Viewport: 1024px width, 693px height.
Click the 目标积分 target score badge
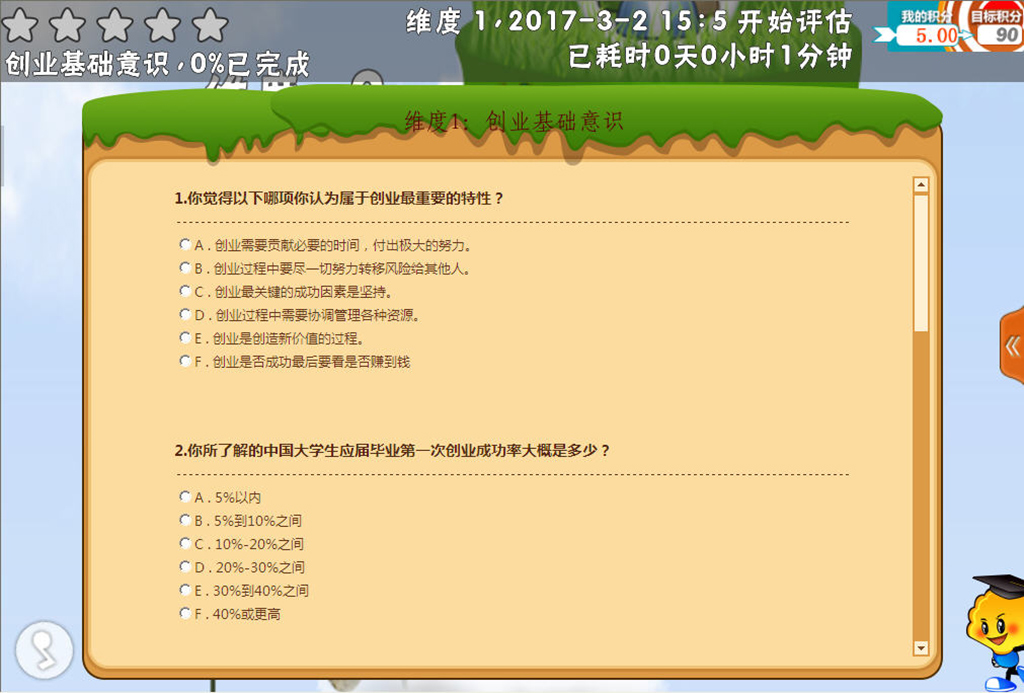point(994,27)
